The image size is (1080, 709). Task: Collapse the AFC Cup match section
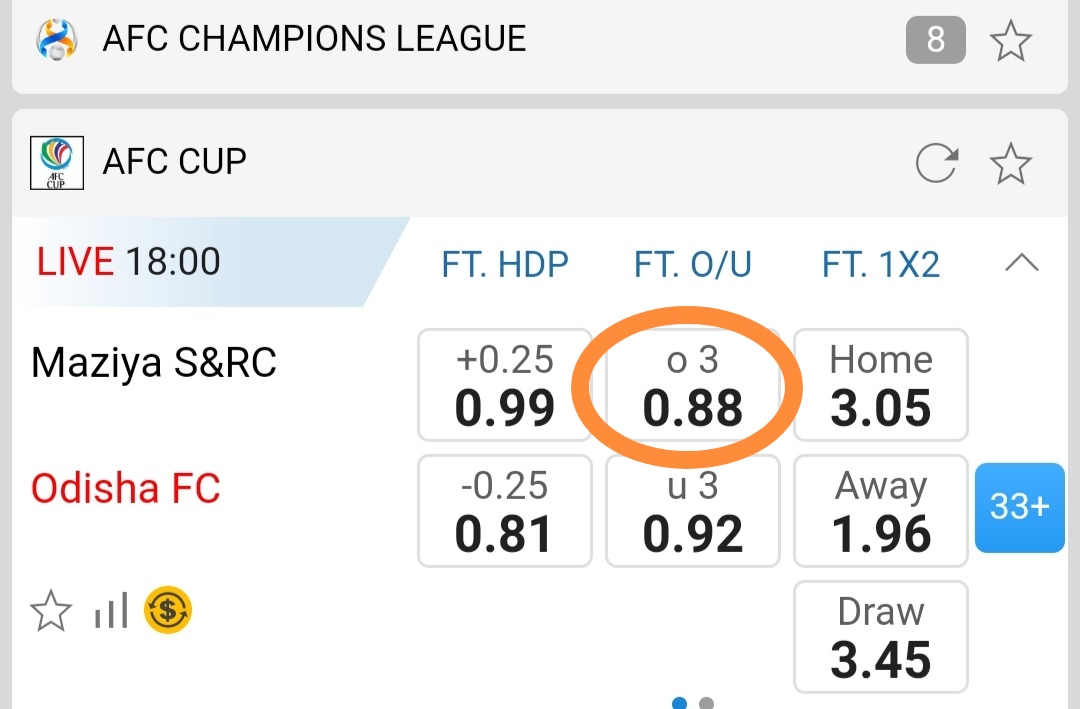1021,264
